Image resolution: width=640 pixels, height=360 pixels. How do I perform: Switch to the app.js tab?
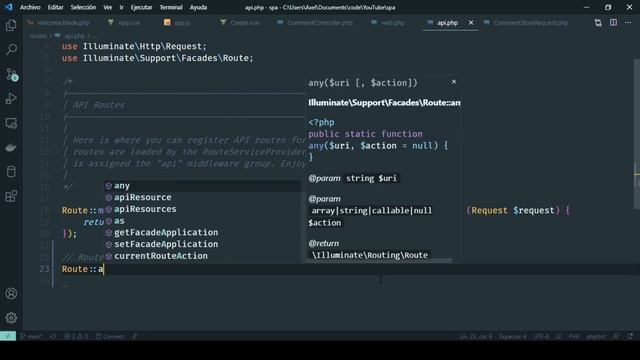pos(178,23)
